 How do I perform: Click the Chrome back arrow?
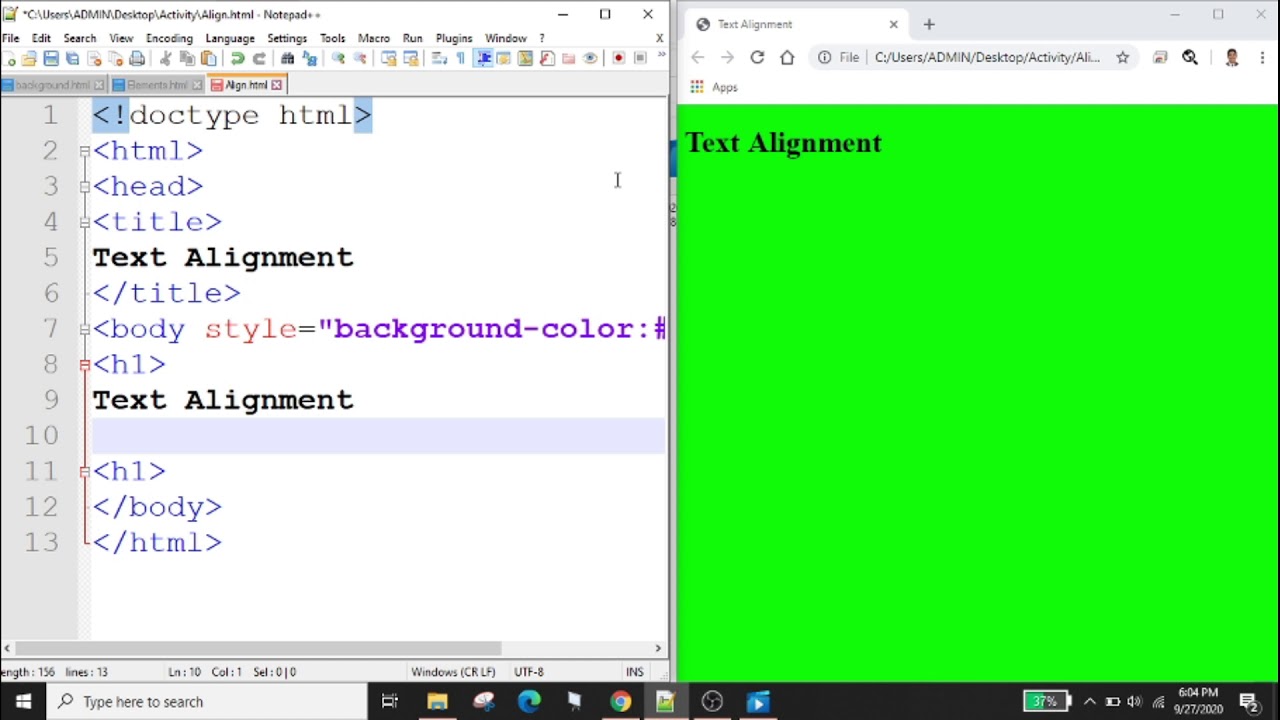click(x=697, y=57)
